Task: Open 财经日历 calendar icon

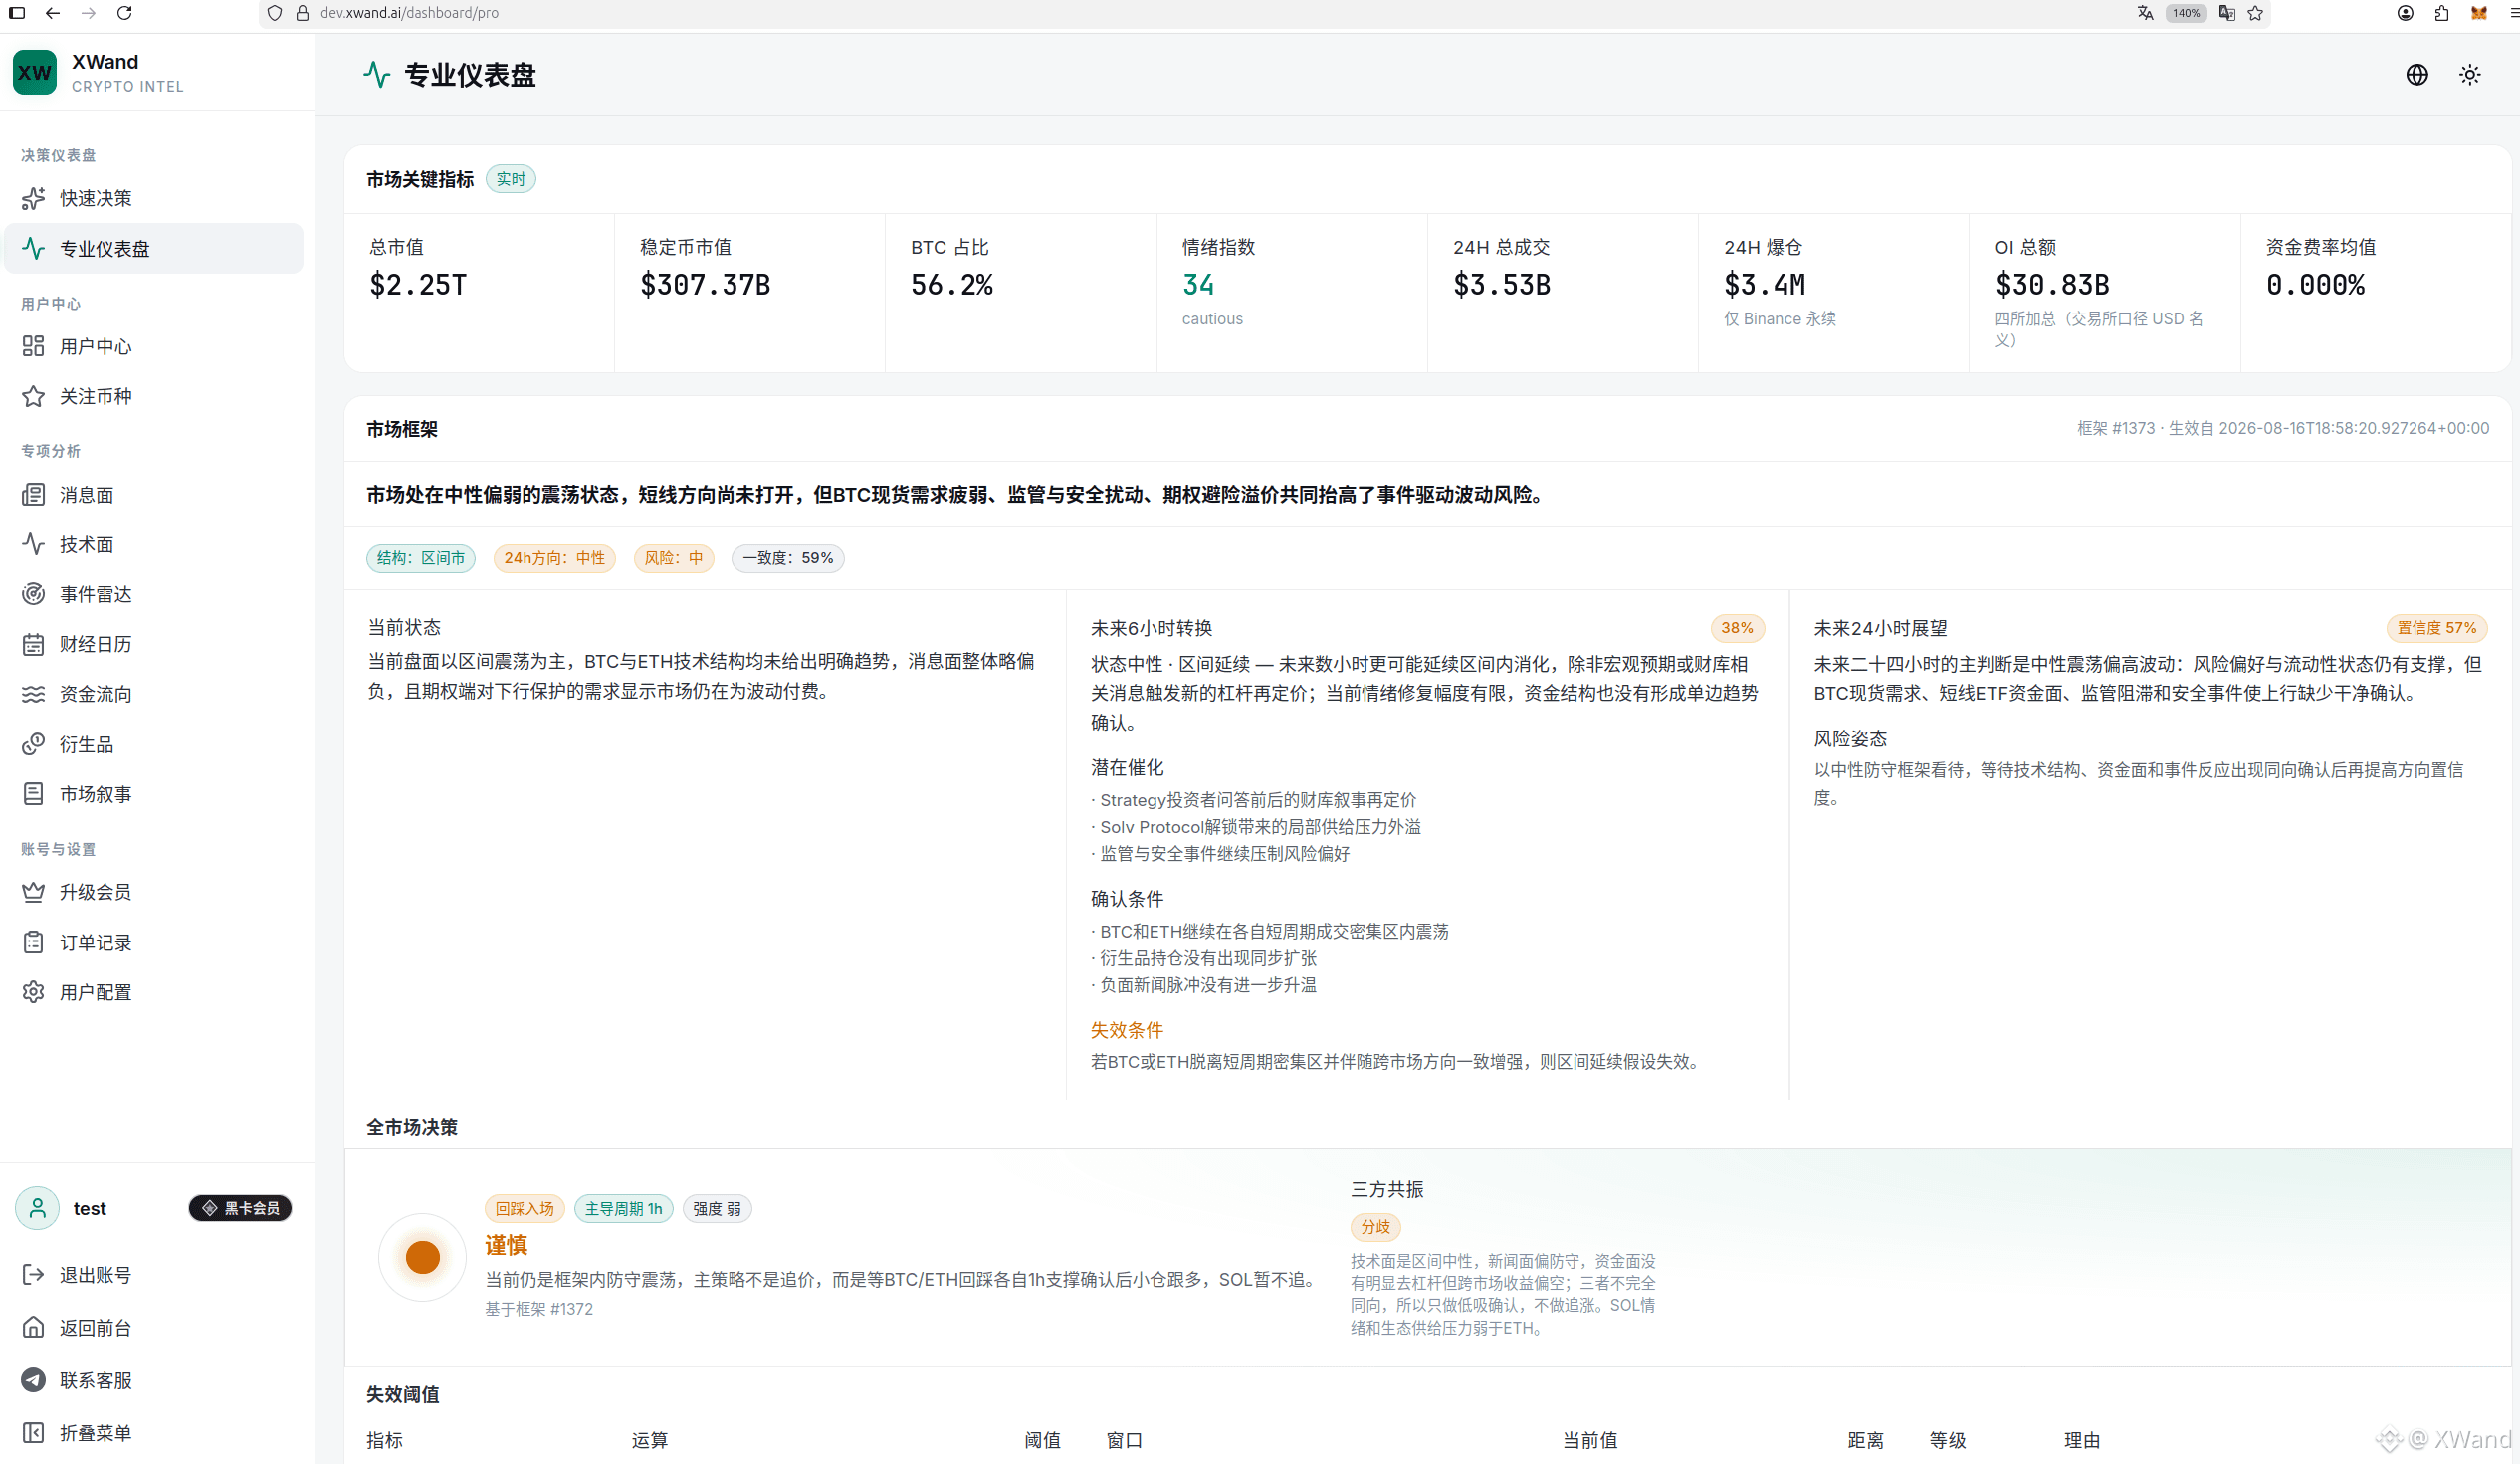Action: click(x=33, y=644)
